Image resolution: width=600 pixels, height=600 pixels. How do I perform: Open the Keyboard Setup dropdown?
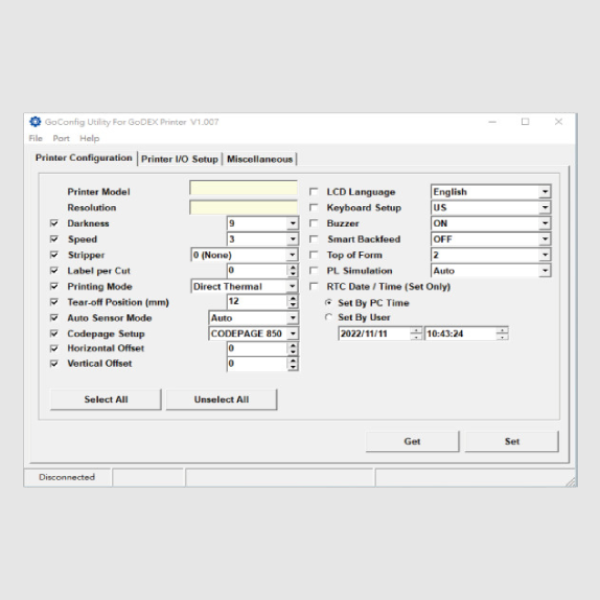click(544, 208)
